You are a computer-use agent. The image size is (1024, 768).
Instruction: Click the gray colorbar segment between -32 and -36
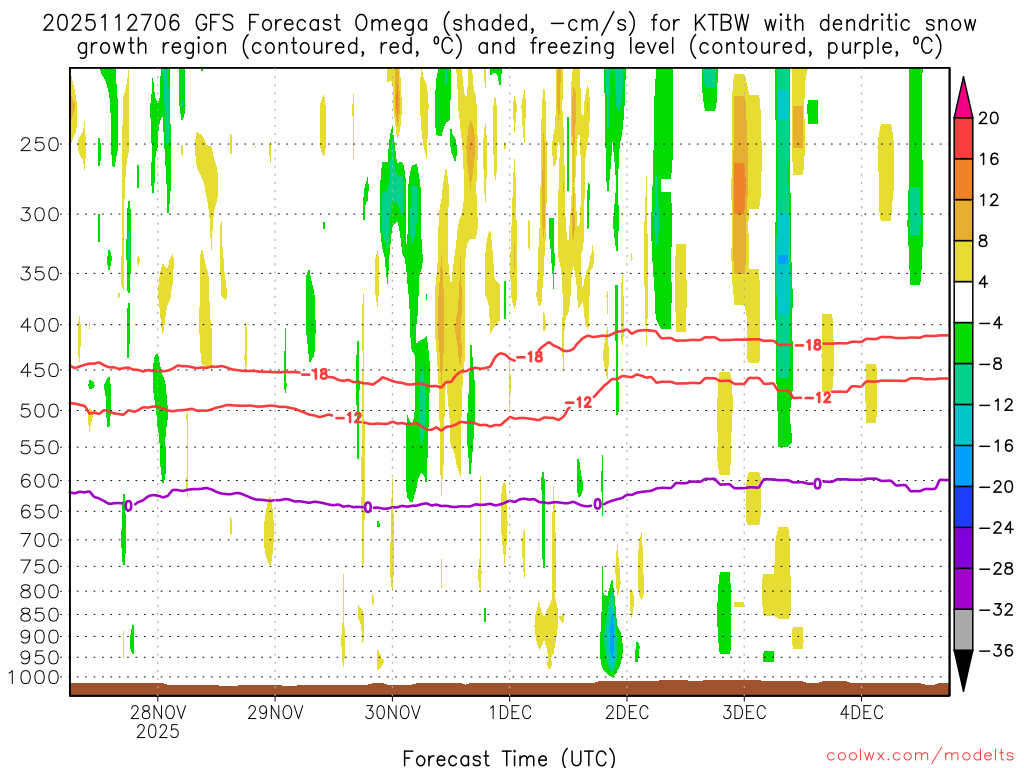point(963,630)
